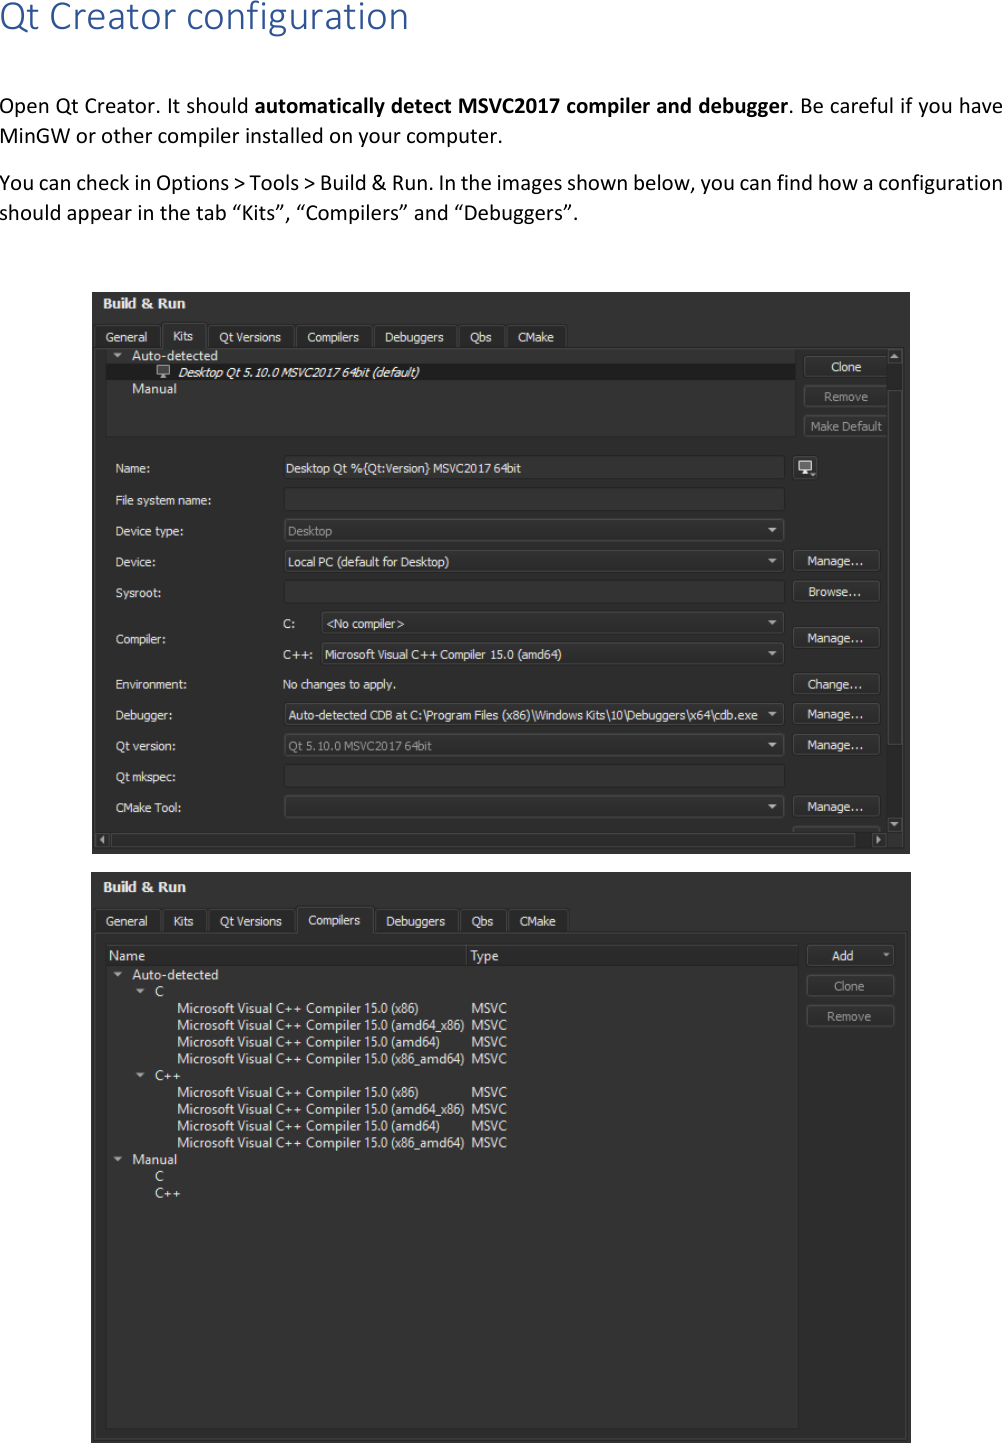Screen dimensions: 1002x1443
Task: Open Qt Versions tab in lower dialog
Action: (251, 921)
